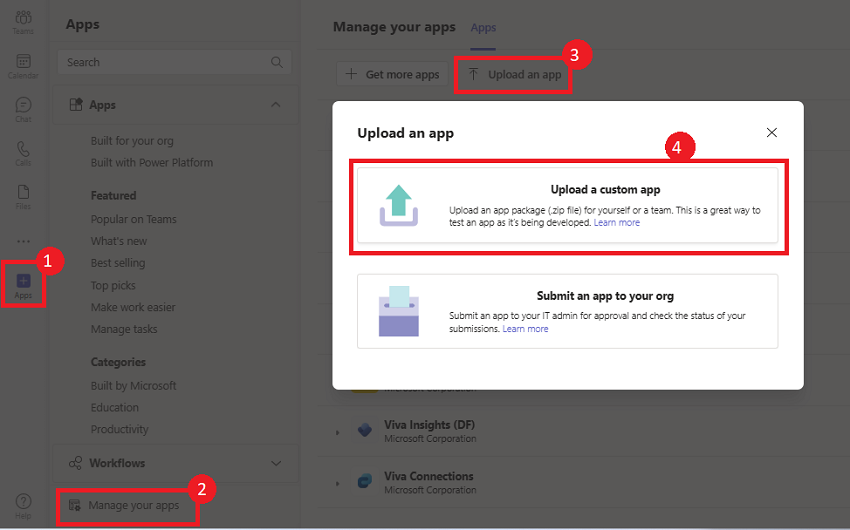Expand the Workflows section
This screenshot has width=850, height=530.
point(276,463)
